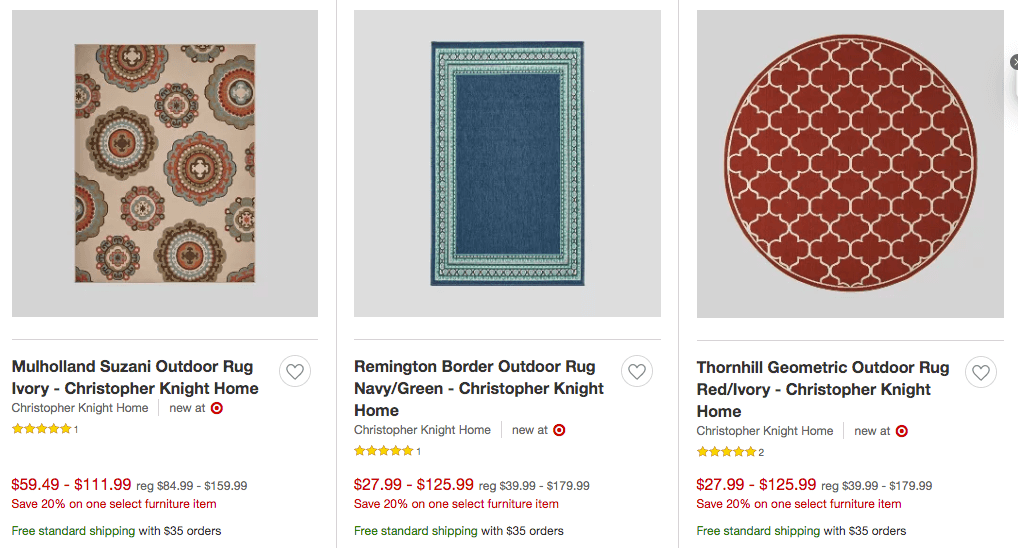Click Free standard shipping under Mulholland rug
This screenshot has width=1018, height=548.
(73, 531)
